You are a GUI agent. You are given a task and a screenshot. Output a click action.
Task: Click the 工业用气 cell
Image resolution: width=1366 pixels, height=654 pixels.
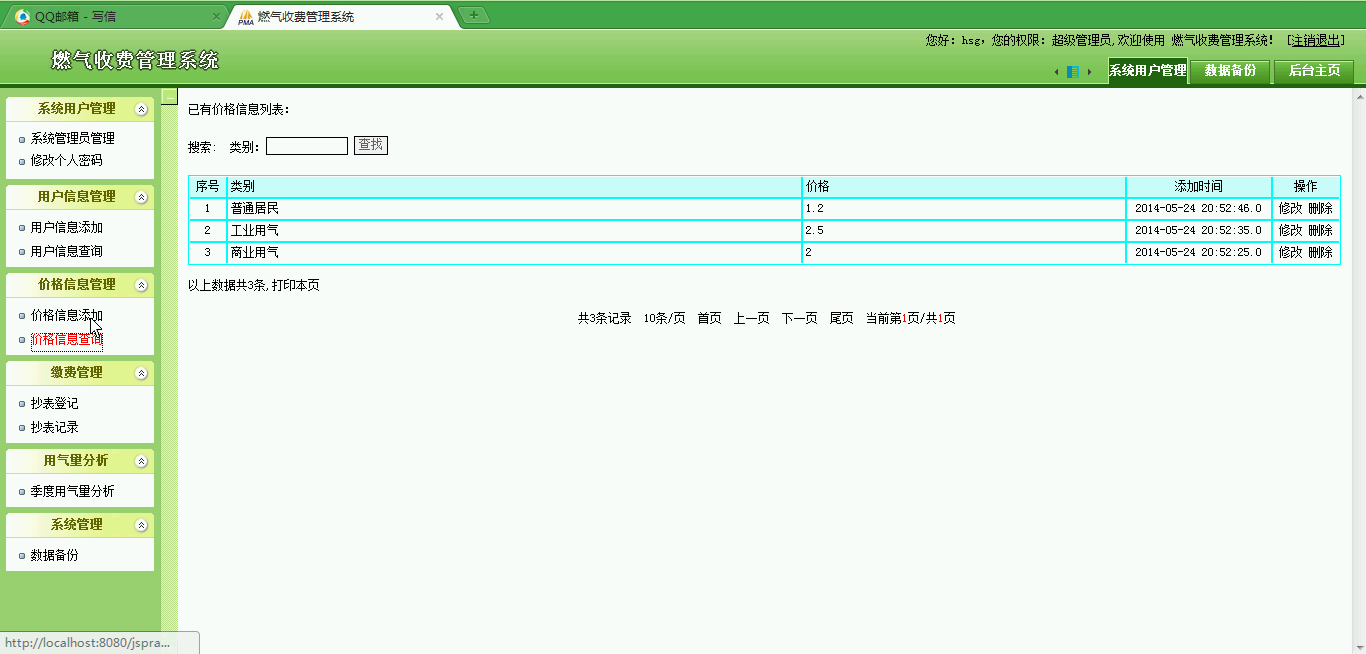click(514, 231)
